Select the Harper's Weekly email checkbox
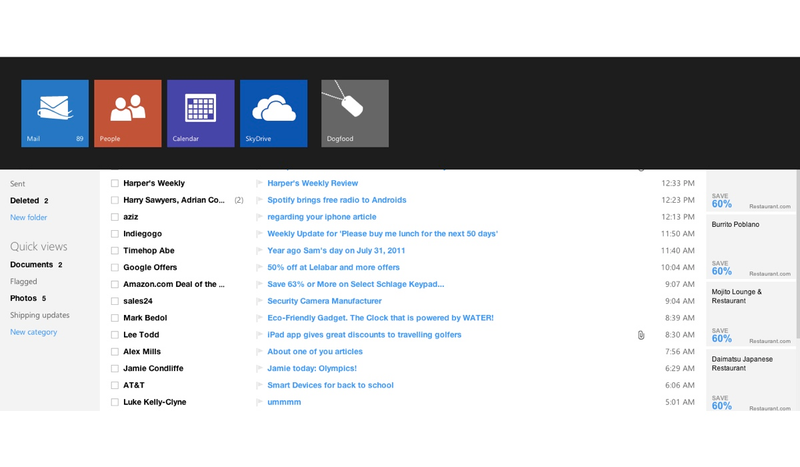This screenshot has width=800, height=467. click(x=115, y=183)
